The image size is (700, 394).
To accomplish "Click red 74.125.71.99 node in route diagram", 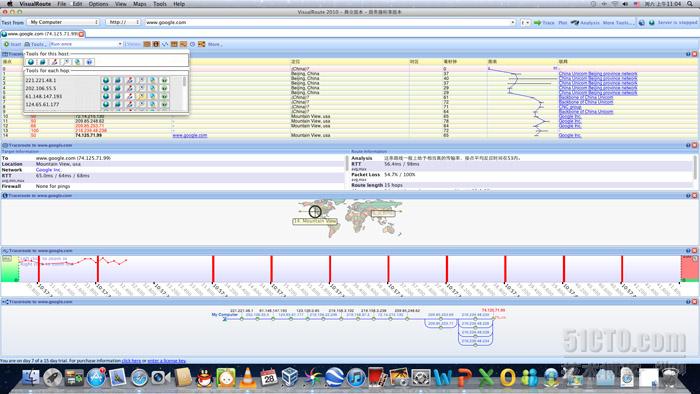I will pyautogui.click(x=493, y=310).
